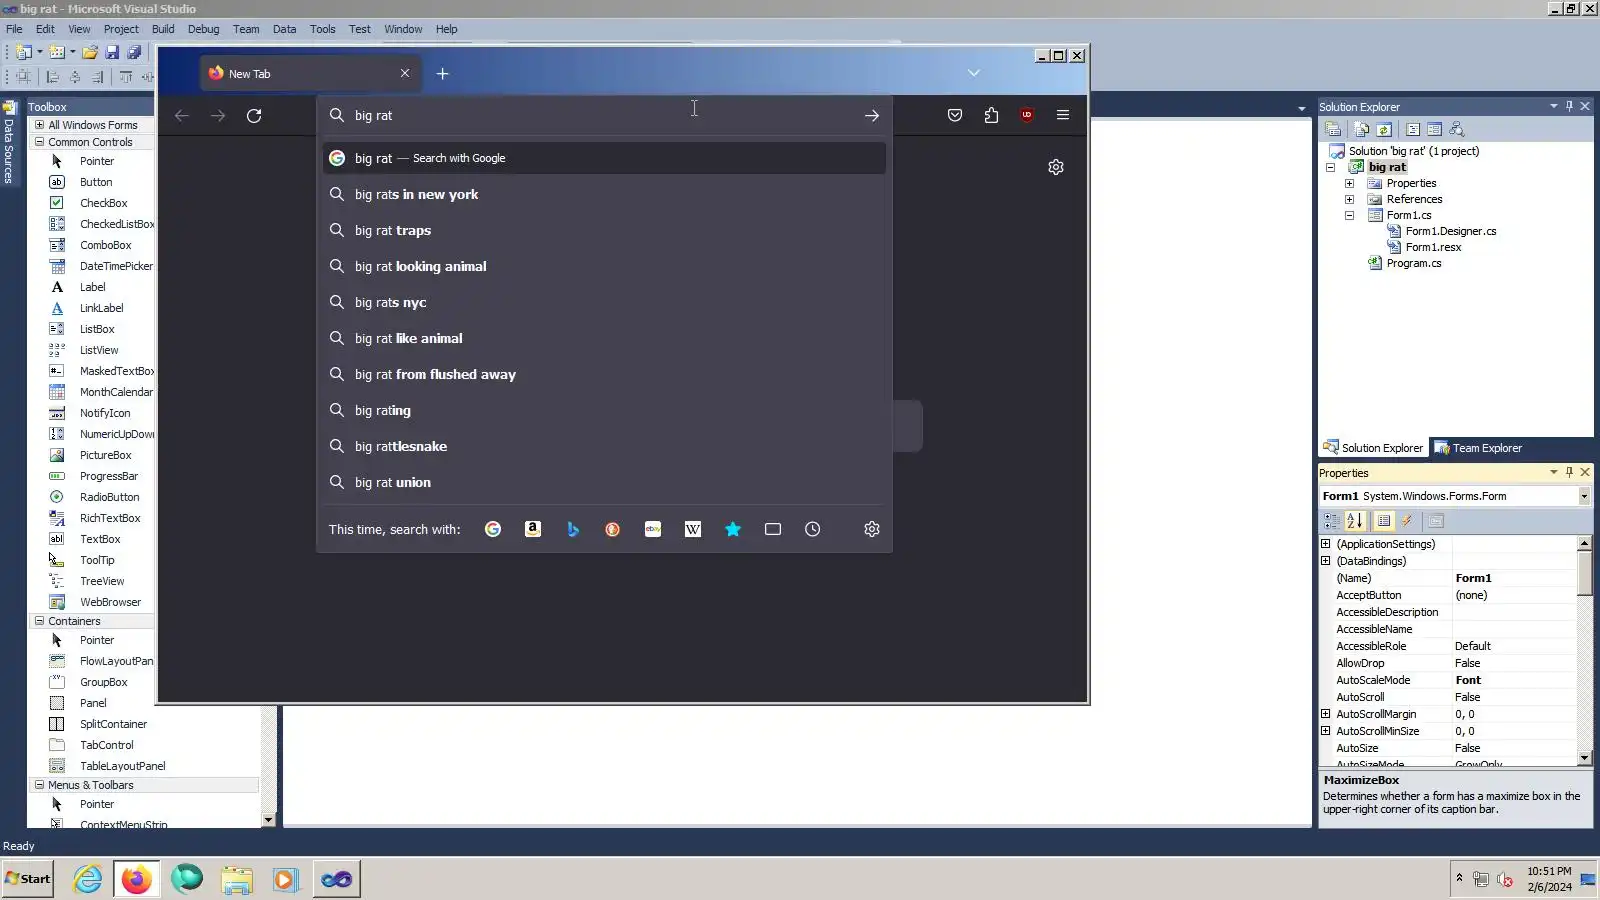Screen dimensions: 1600x900
Task: Open the Form1 object selector dropdown
Action: [1584, 497]
